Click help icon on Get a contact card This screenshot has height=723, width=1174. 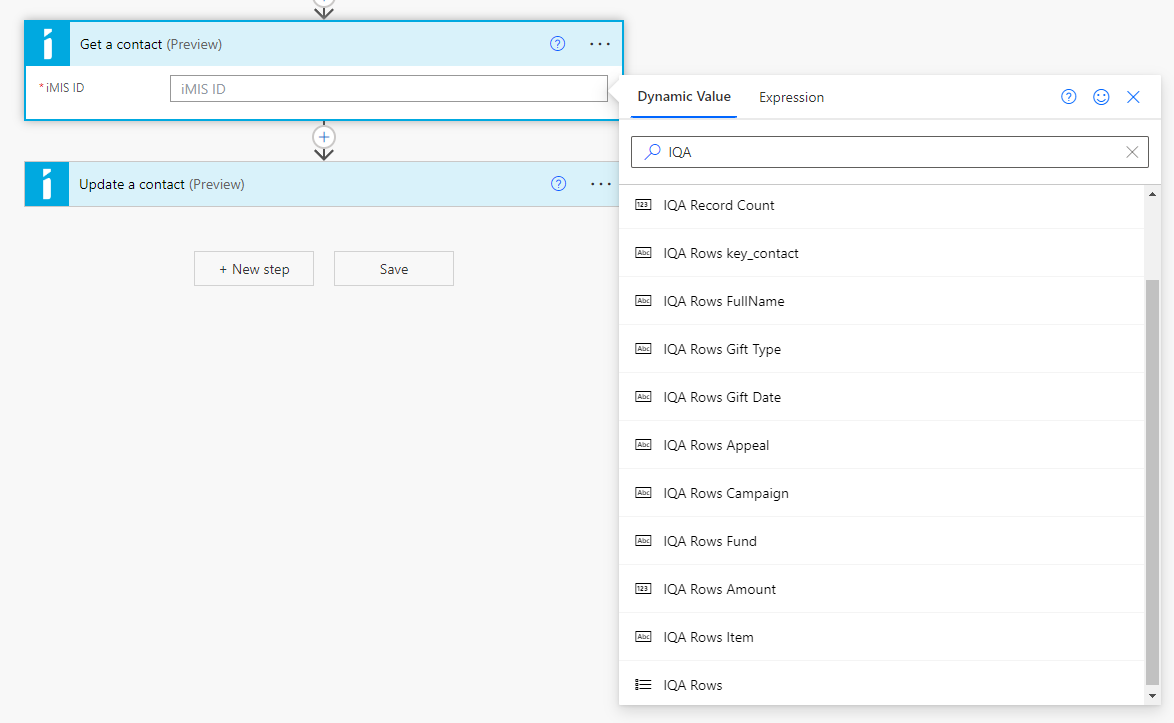click(558, 44)
